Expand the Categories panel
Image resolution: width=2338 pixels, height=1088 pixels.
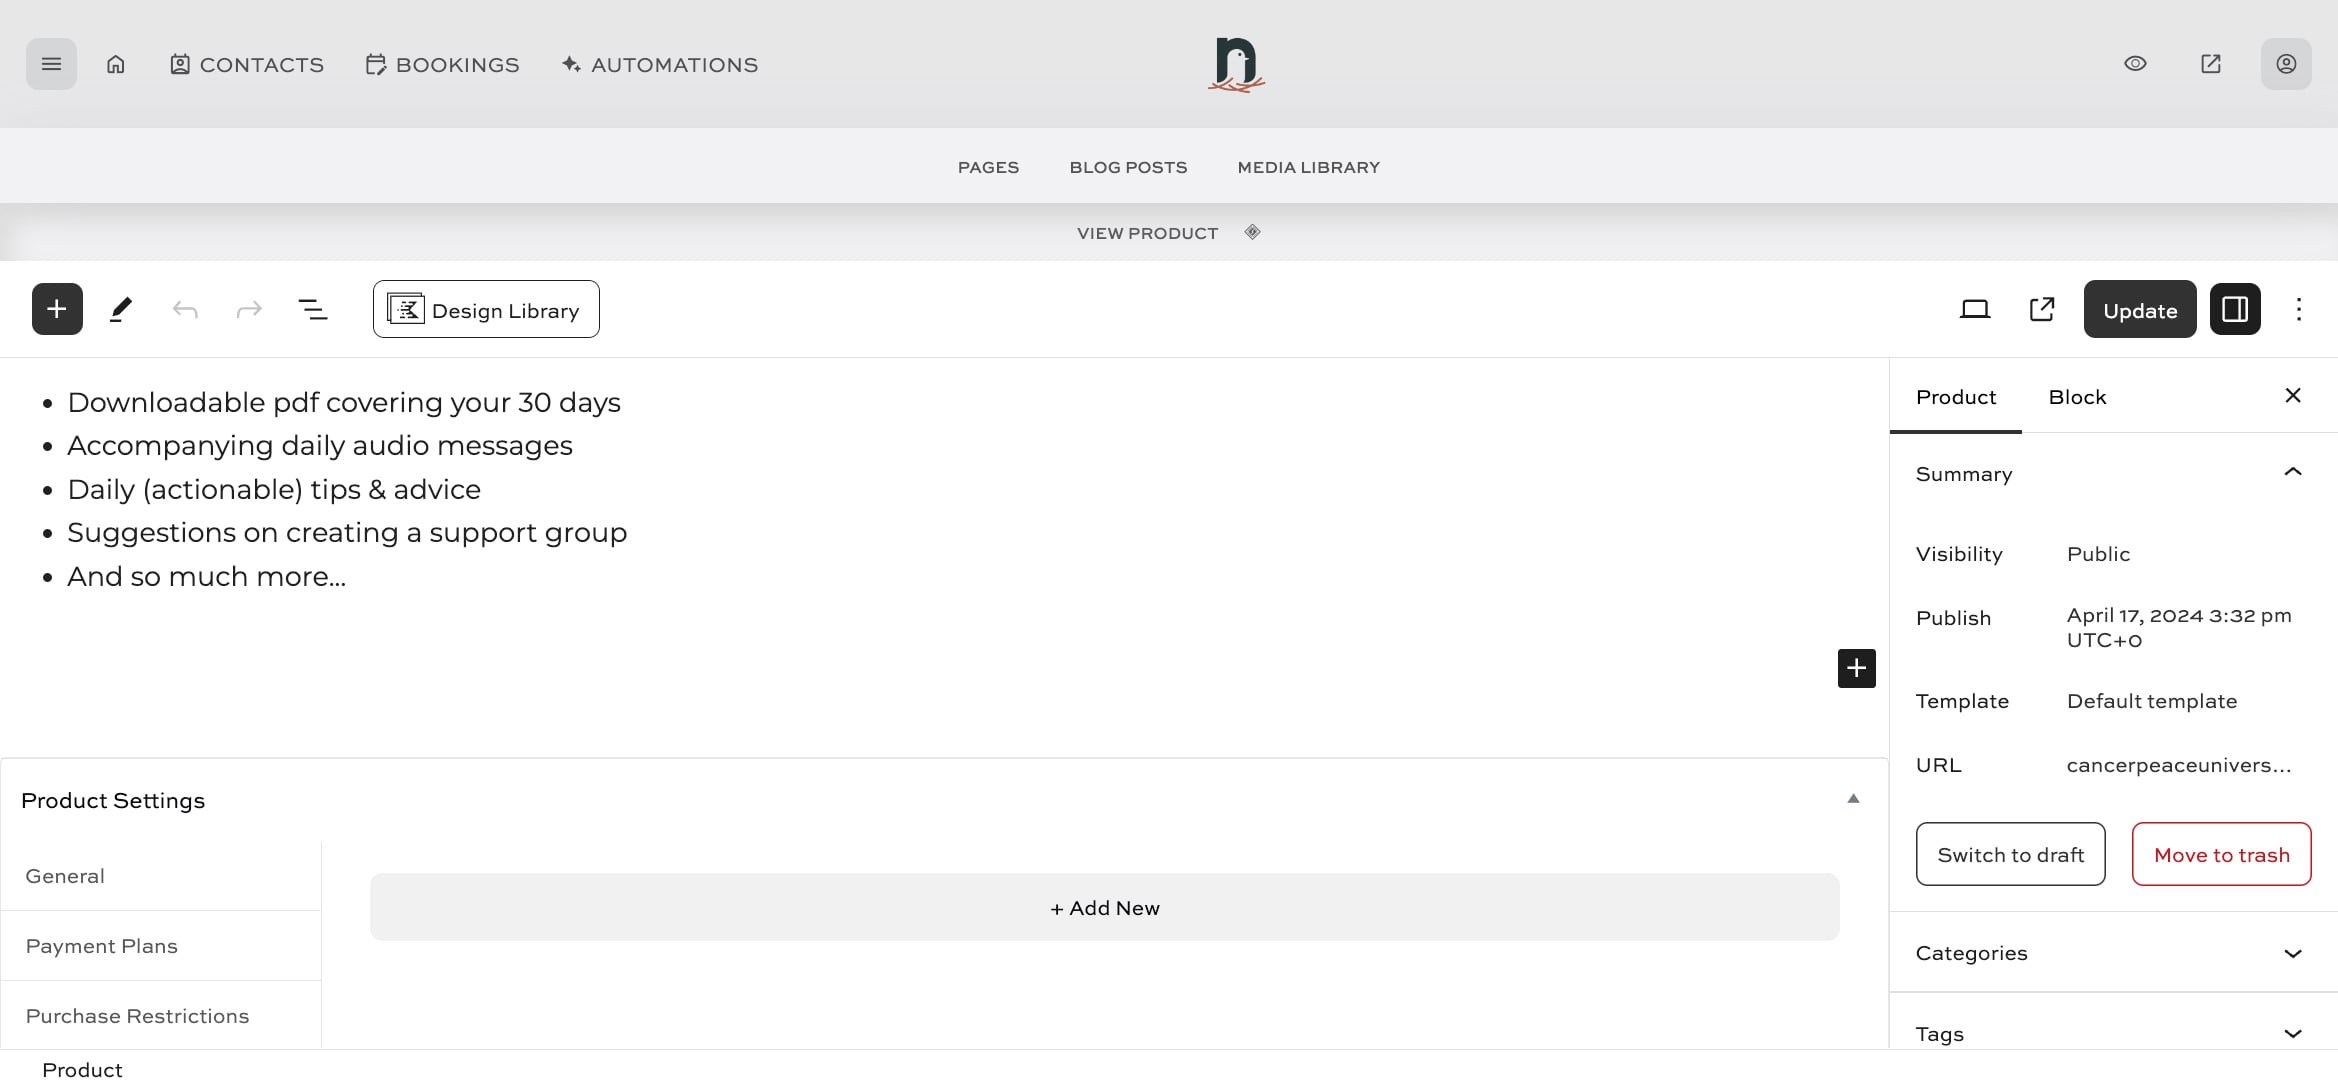[2292, 953]
